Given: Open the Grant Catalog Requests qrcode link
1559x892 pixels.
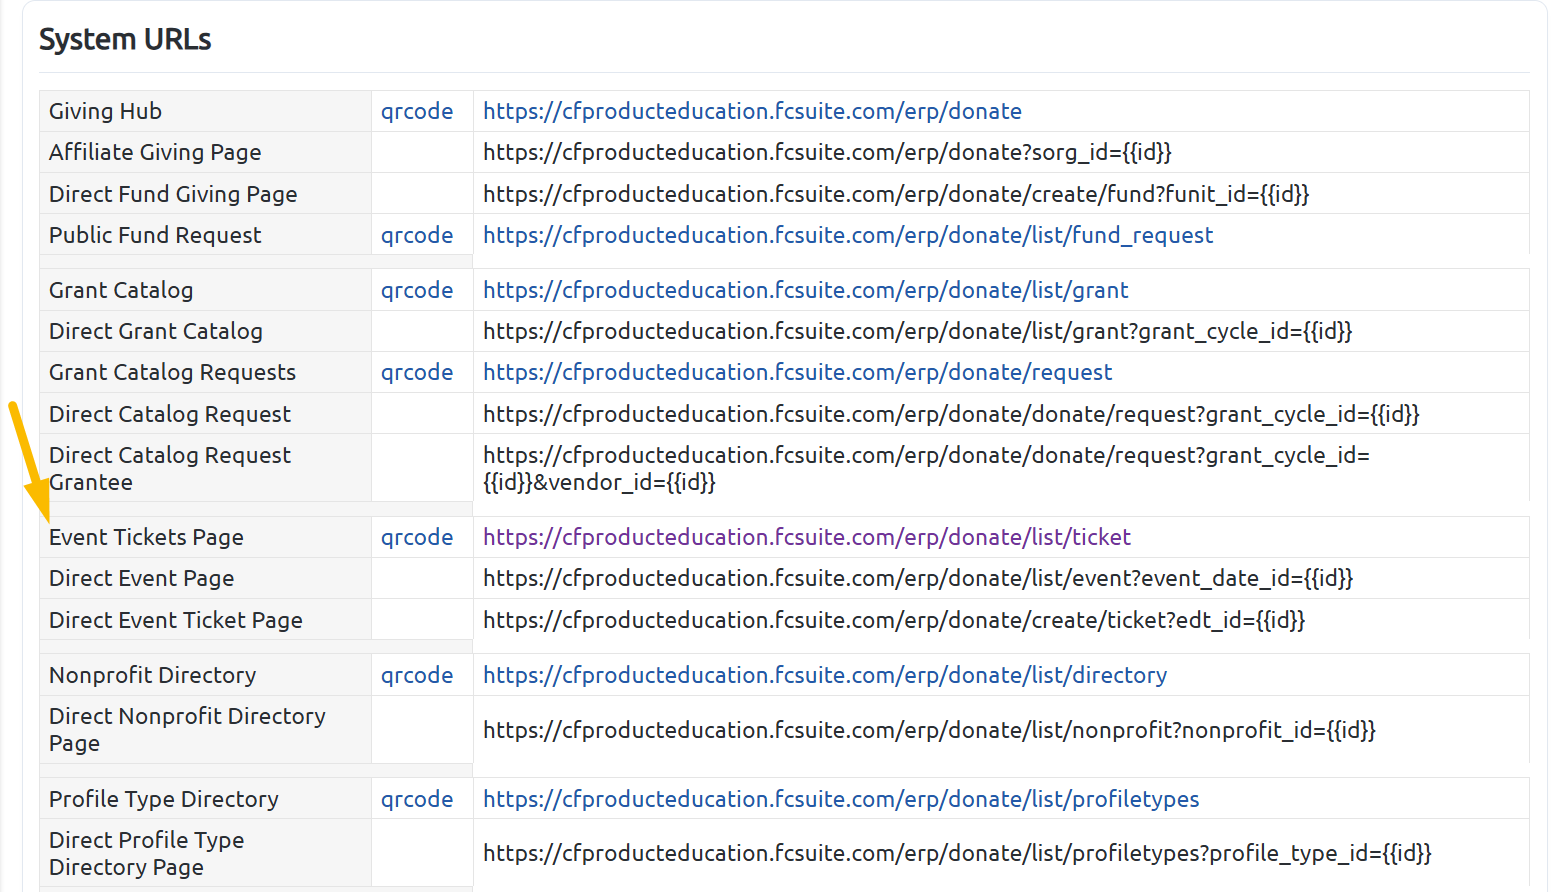Looking at the screenshot, I should 417,372.
